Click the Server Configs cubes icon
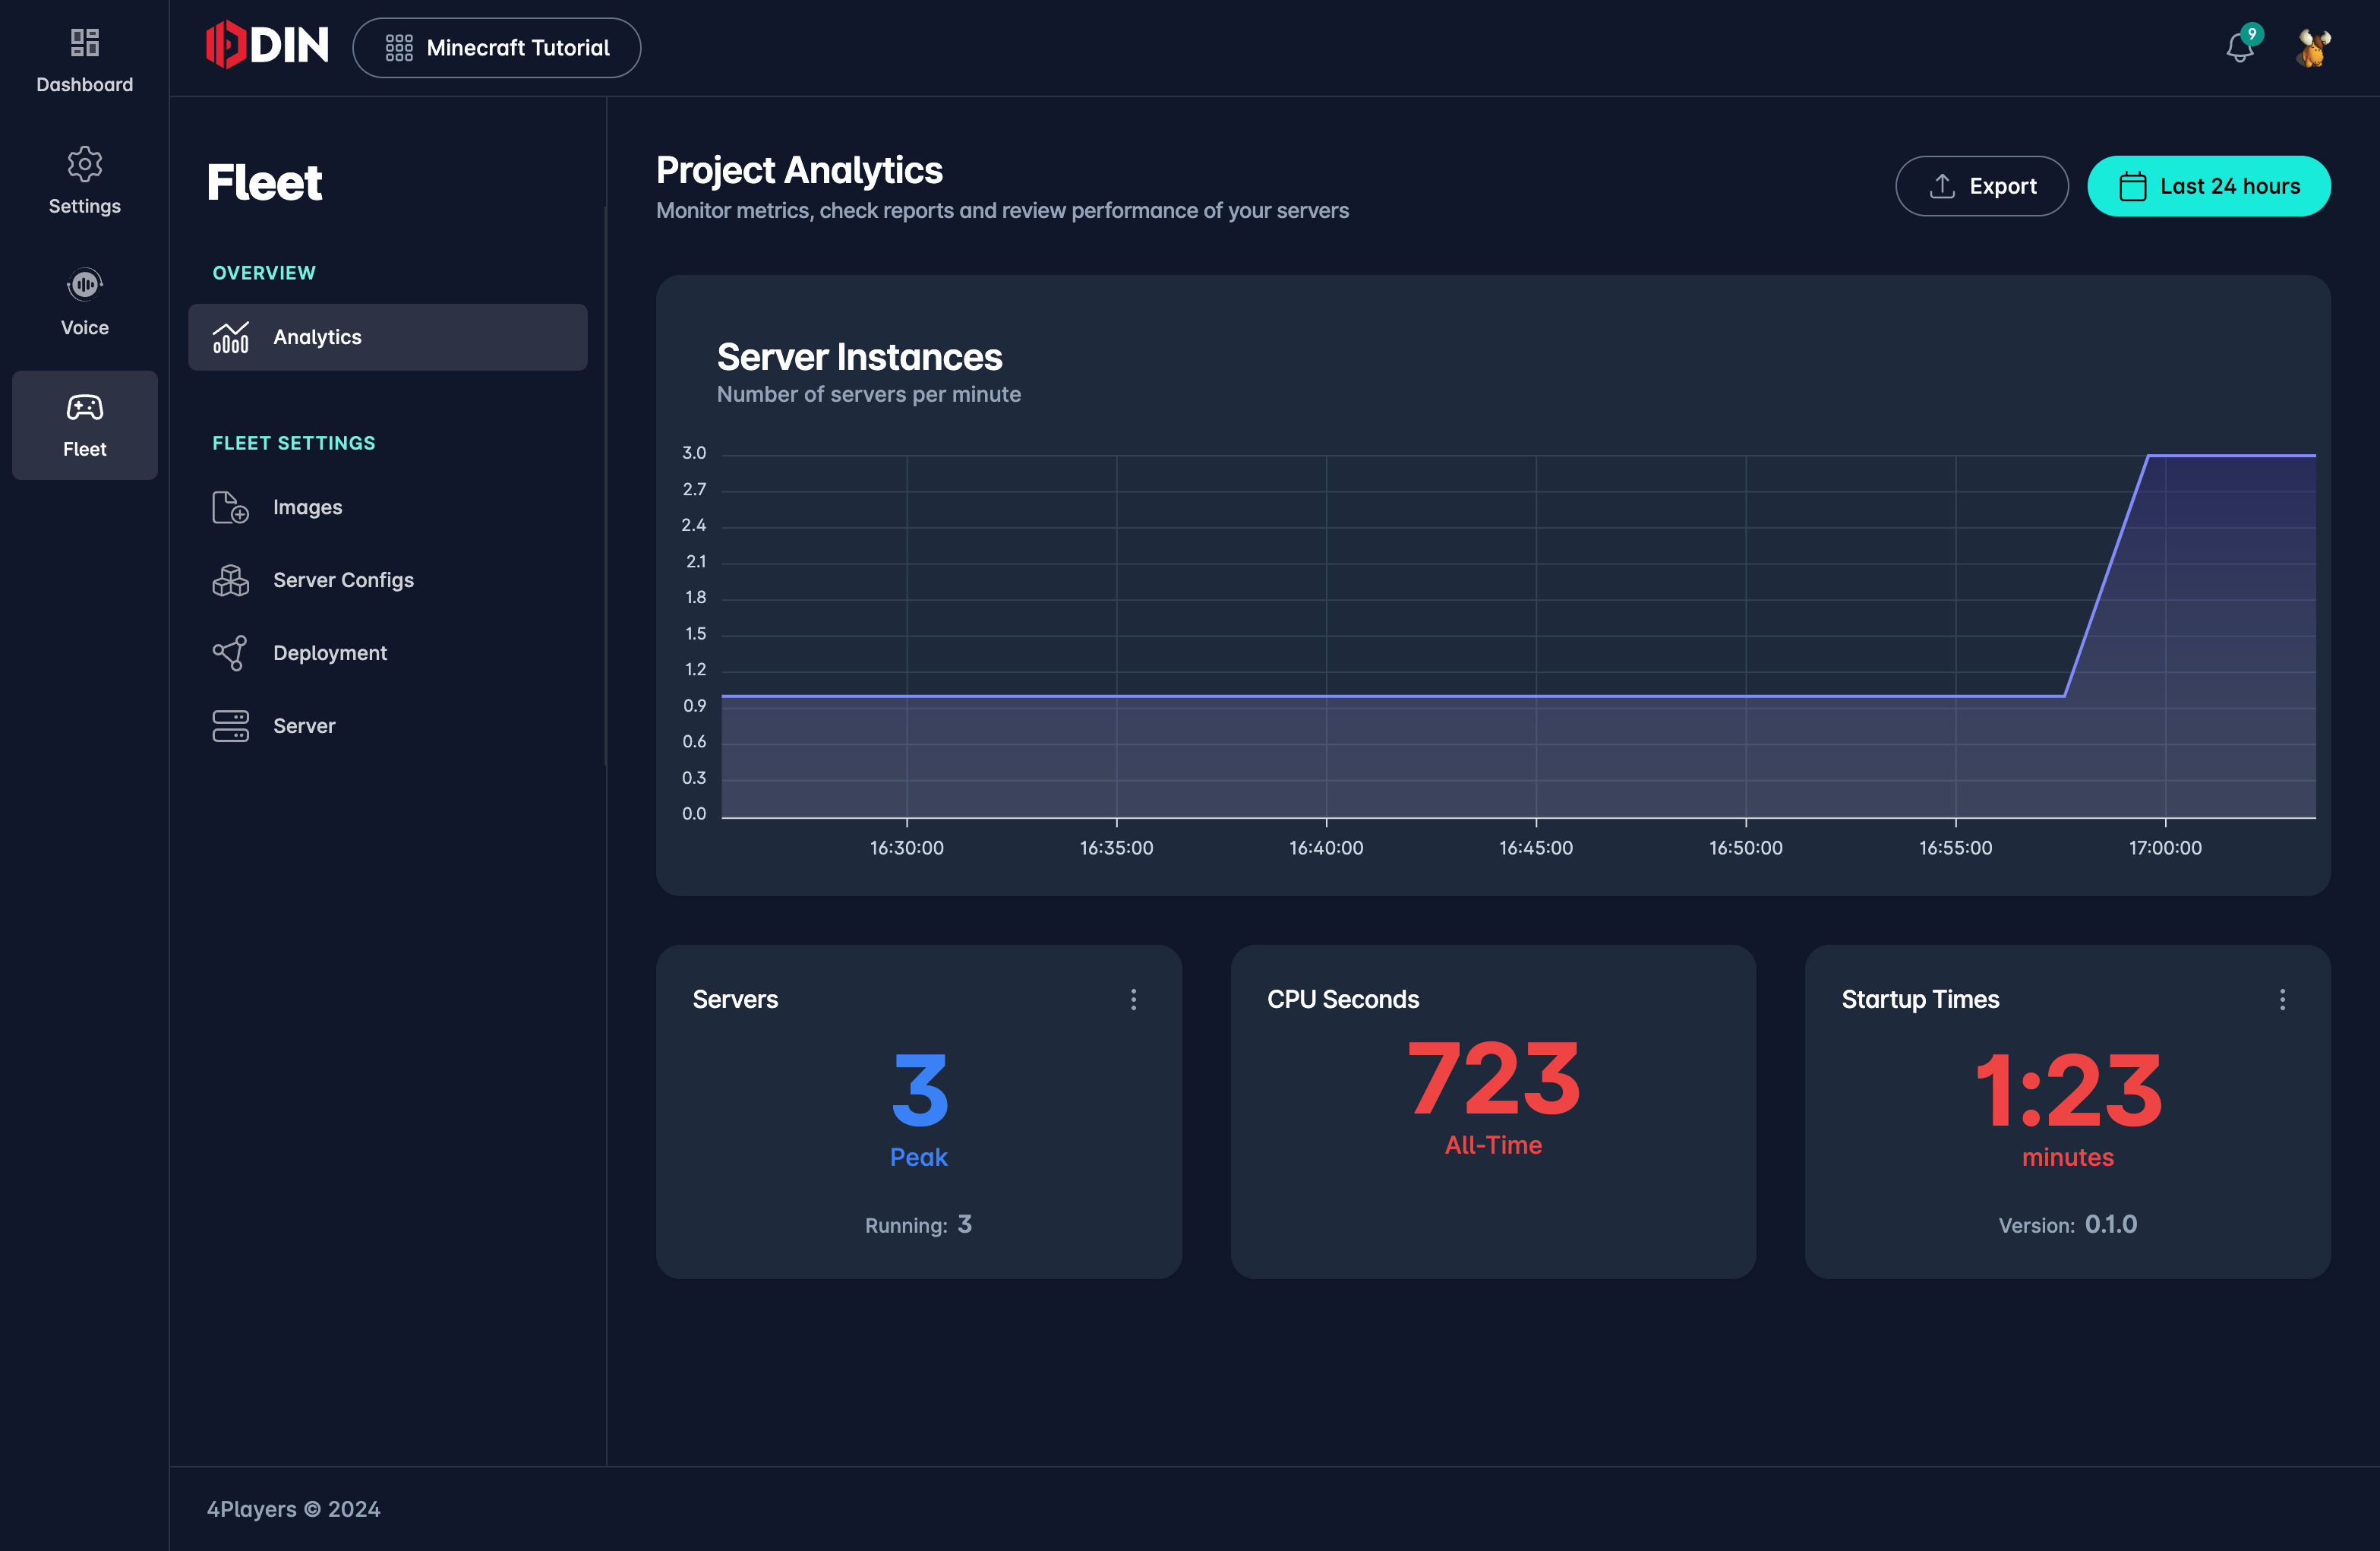Image resolution: width=2380 pixels, height=1551 pixels. point(231,580)
